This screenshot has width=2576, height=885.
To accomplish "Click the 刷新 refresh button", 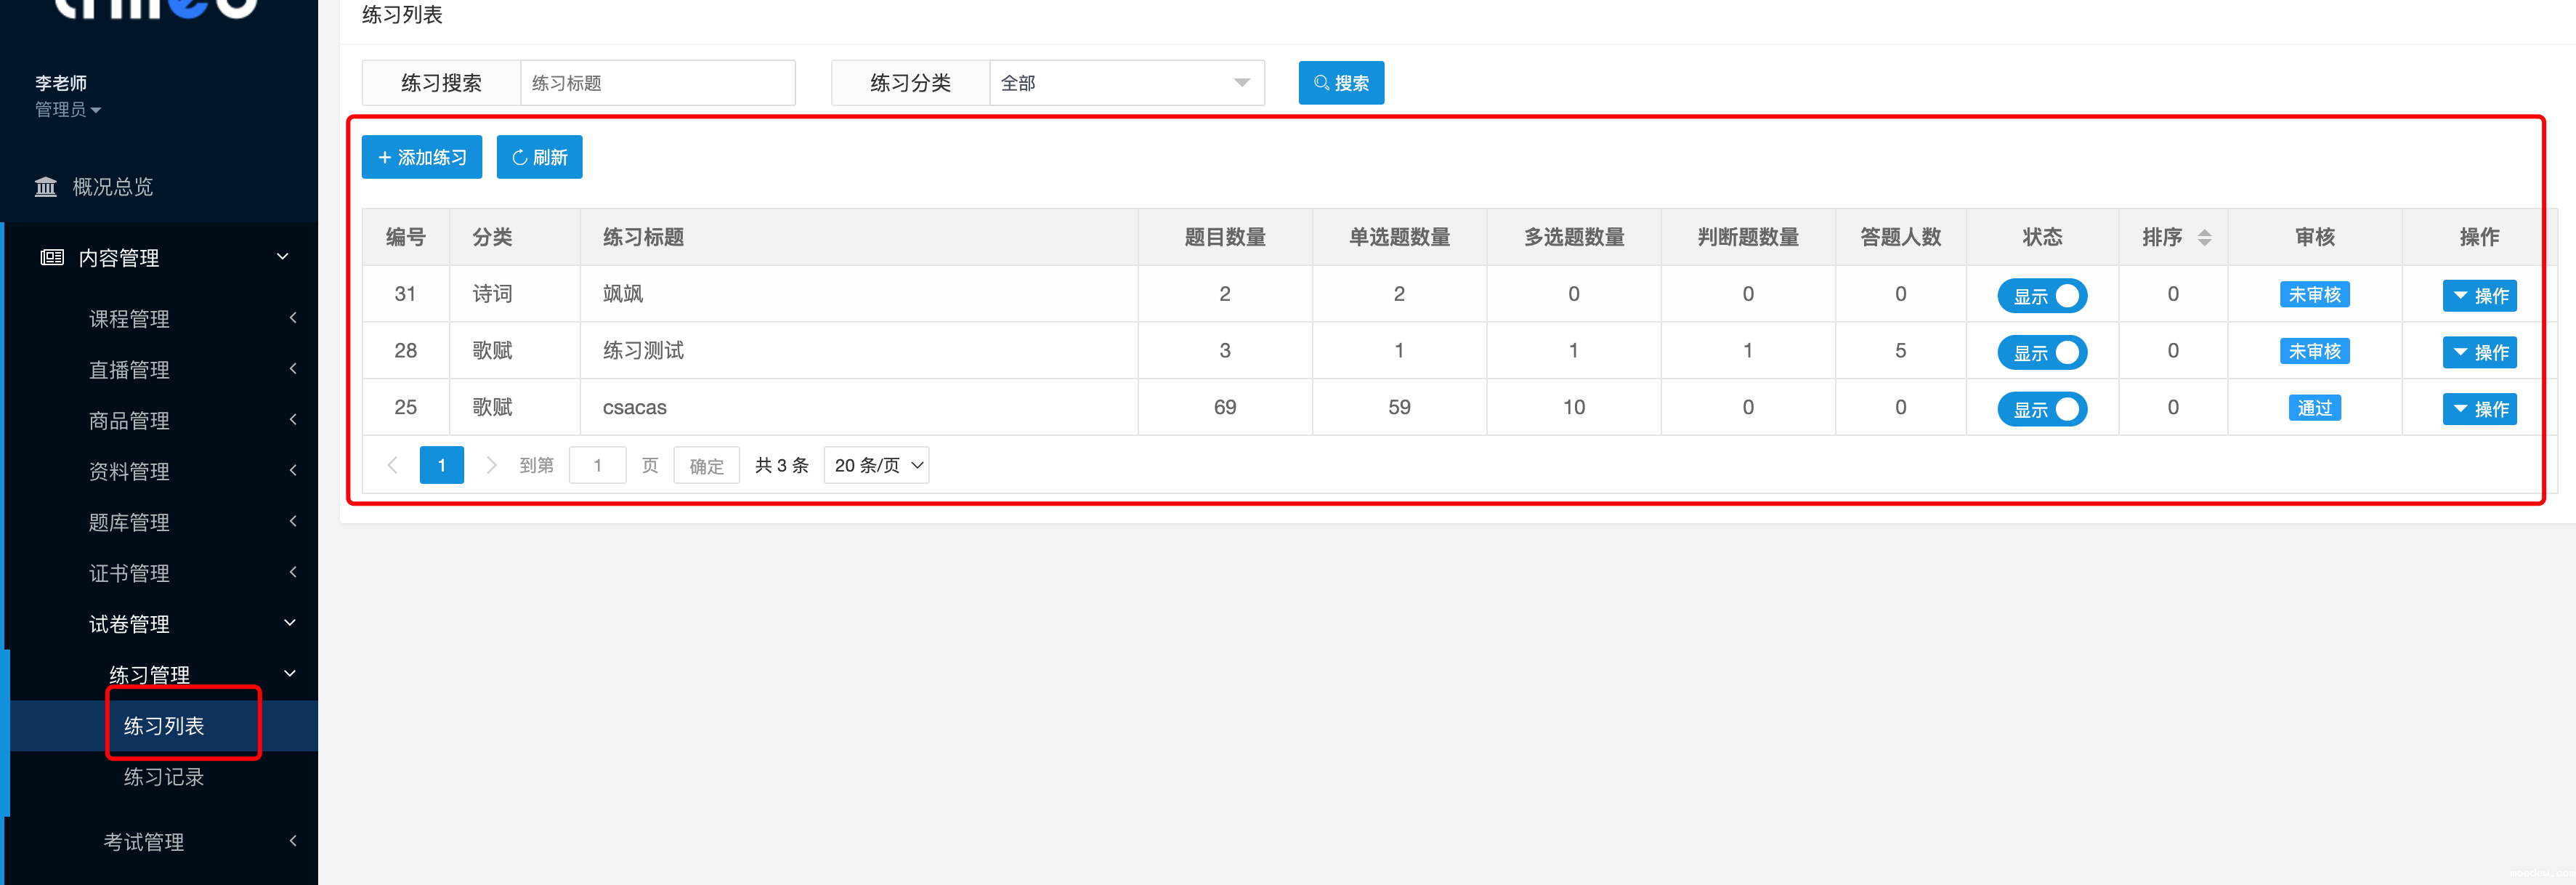I will coord(539,157).
